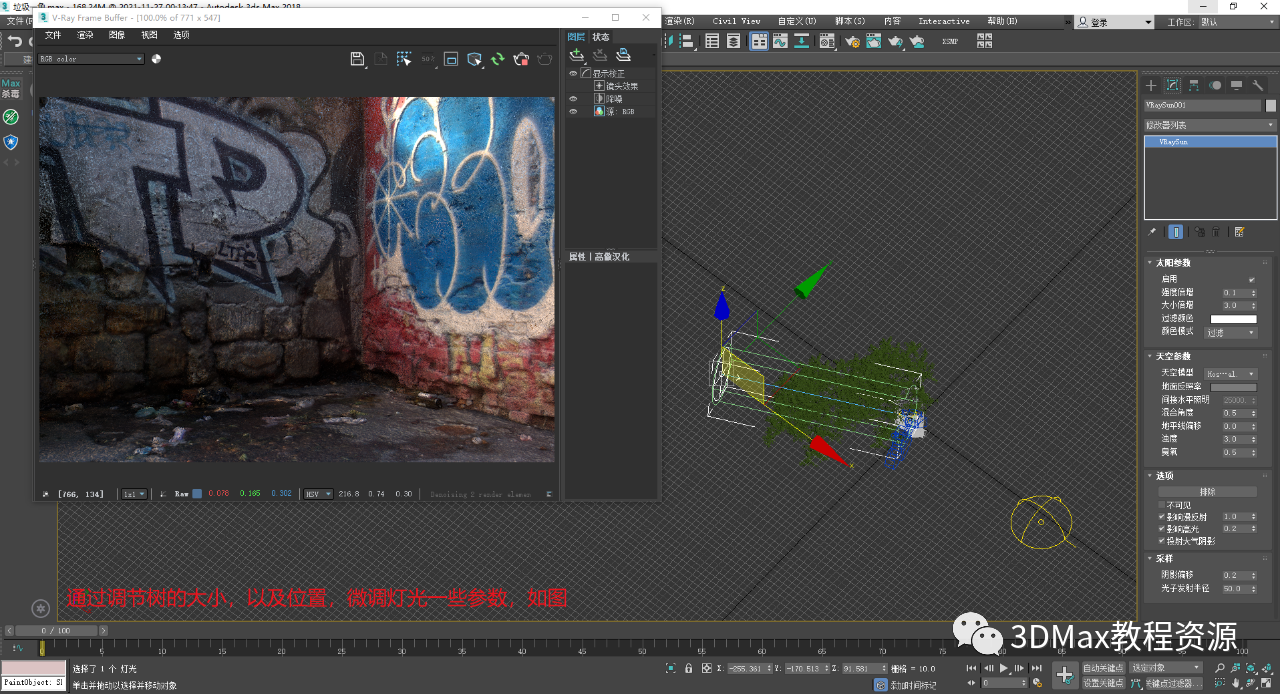Image resolution: width=1280 pixels, height=694 pixels.
Task: Click the green swap A/B arrows icon
Action: click(498, 59)
